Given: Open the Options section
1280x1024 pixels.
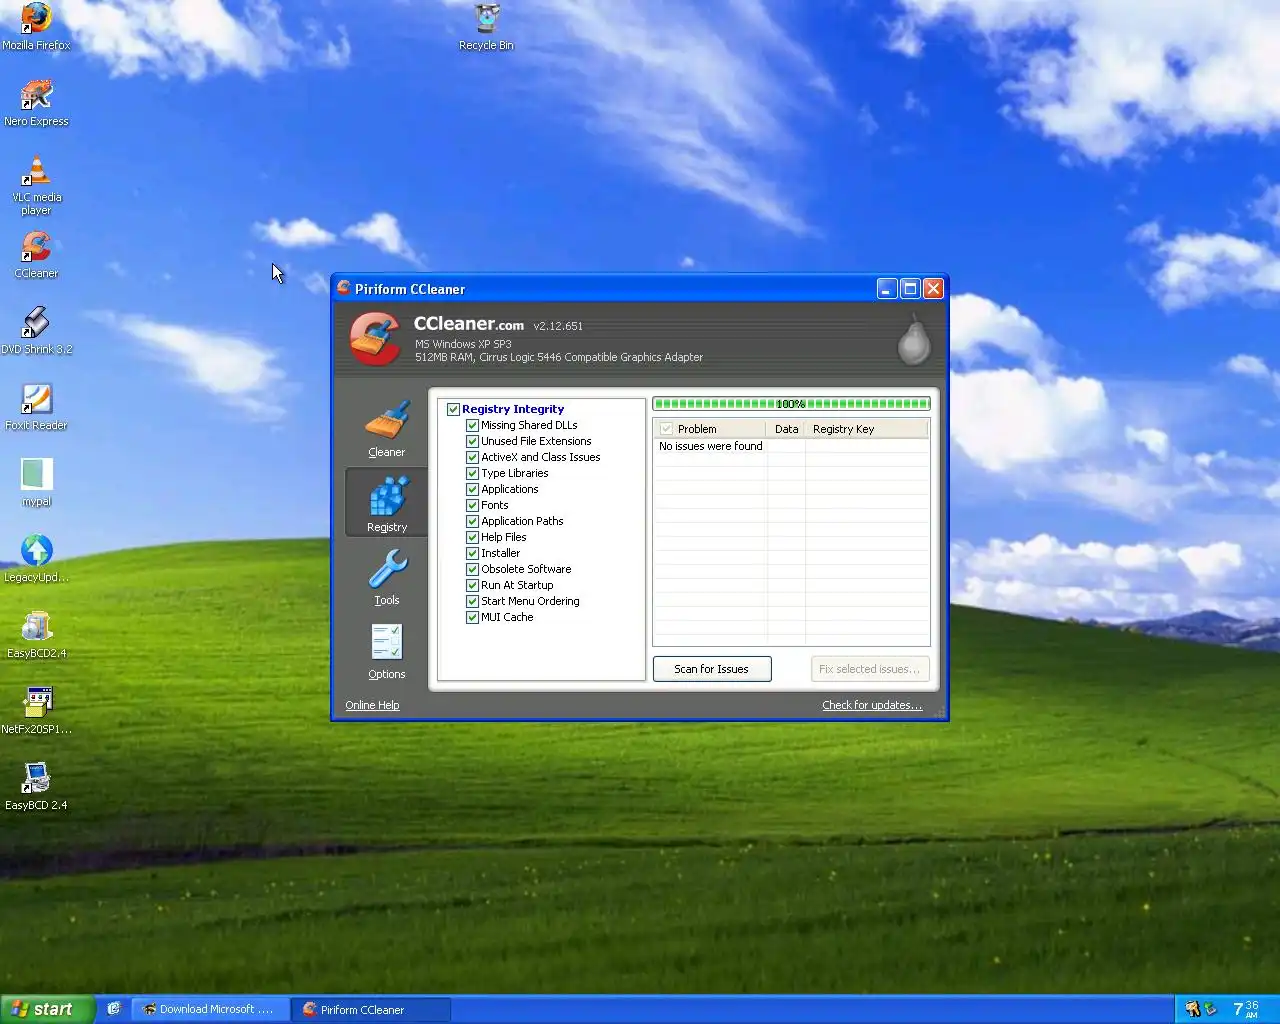Looking at the screenshot, I should [x=386, y=651].
